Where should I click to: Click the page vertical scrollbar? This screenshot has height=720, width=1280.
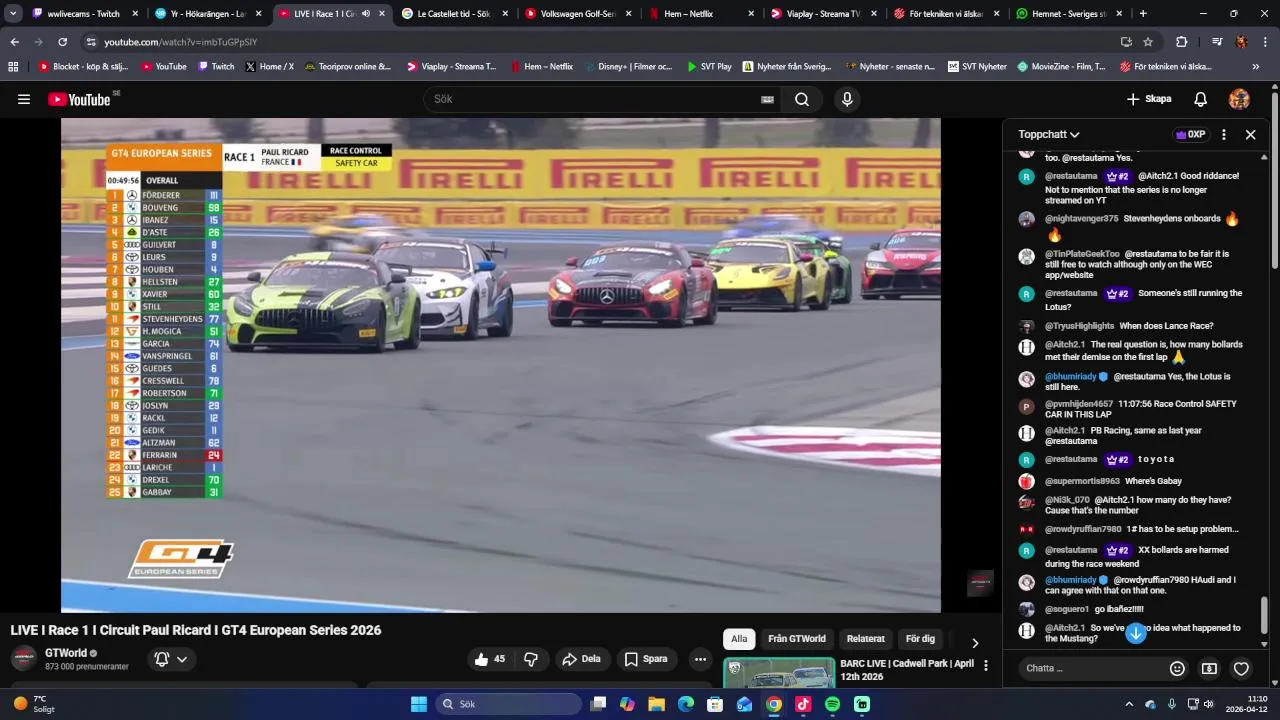(1275, 180)
